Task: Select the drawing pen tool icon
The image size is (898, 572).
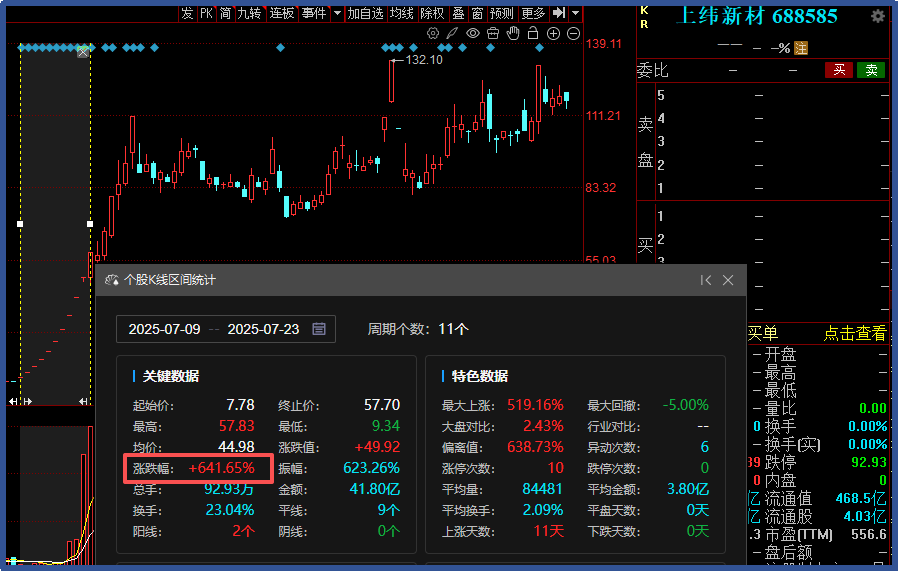Action: (x=453, y=33)
